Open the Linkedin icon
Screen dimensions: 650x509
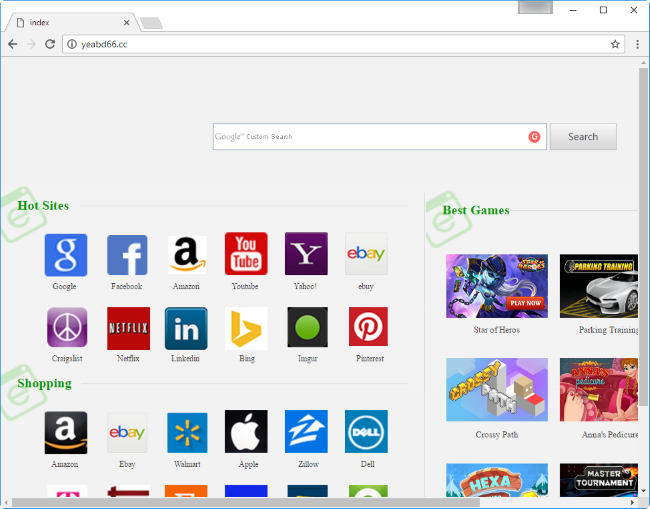click(186, 328)
